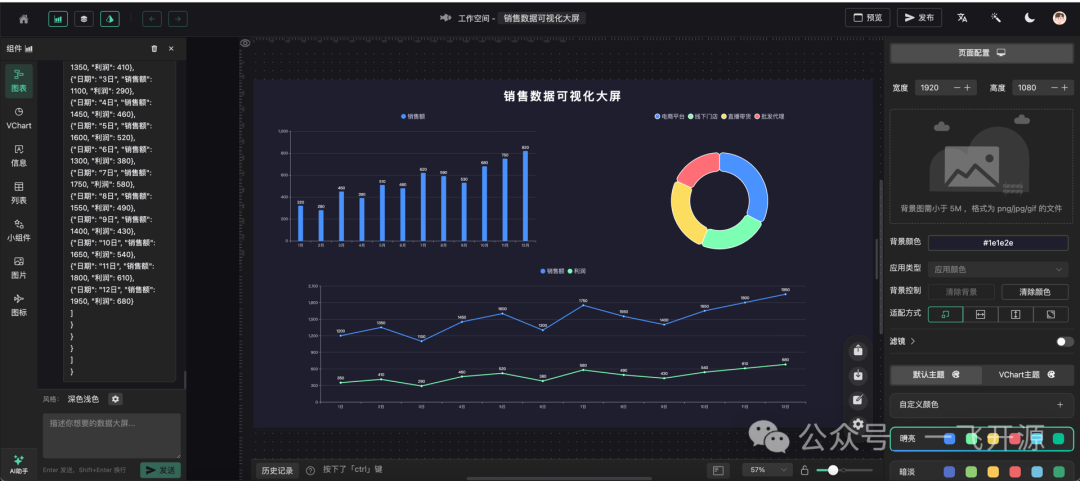Click 电商平台 legend in donut chart

pos(669,116)
